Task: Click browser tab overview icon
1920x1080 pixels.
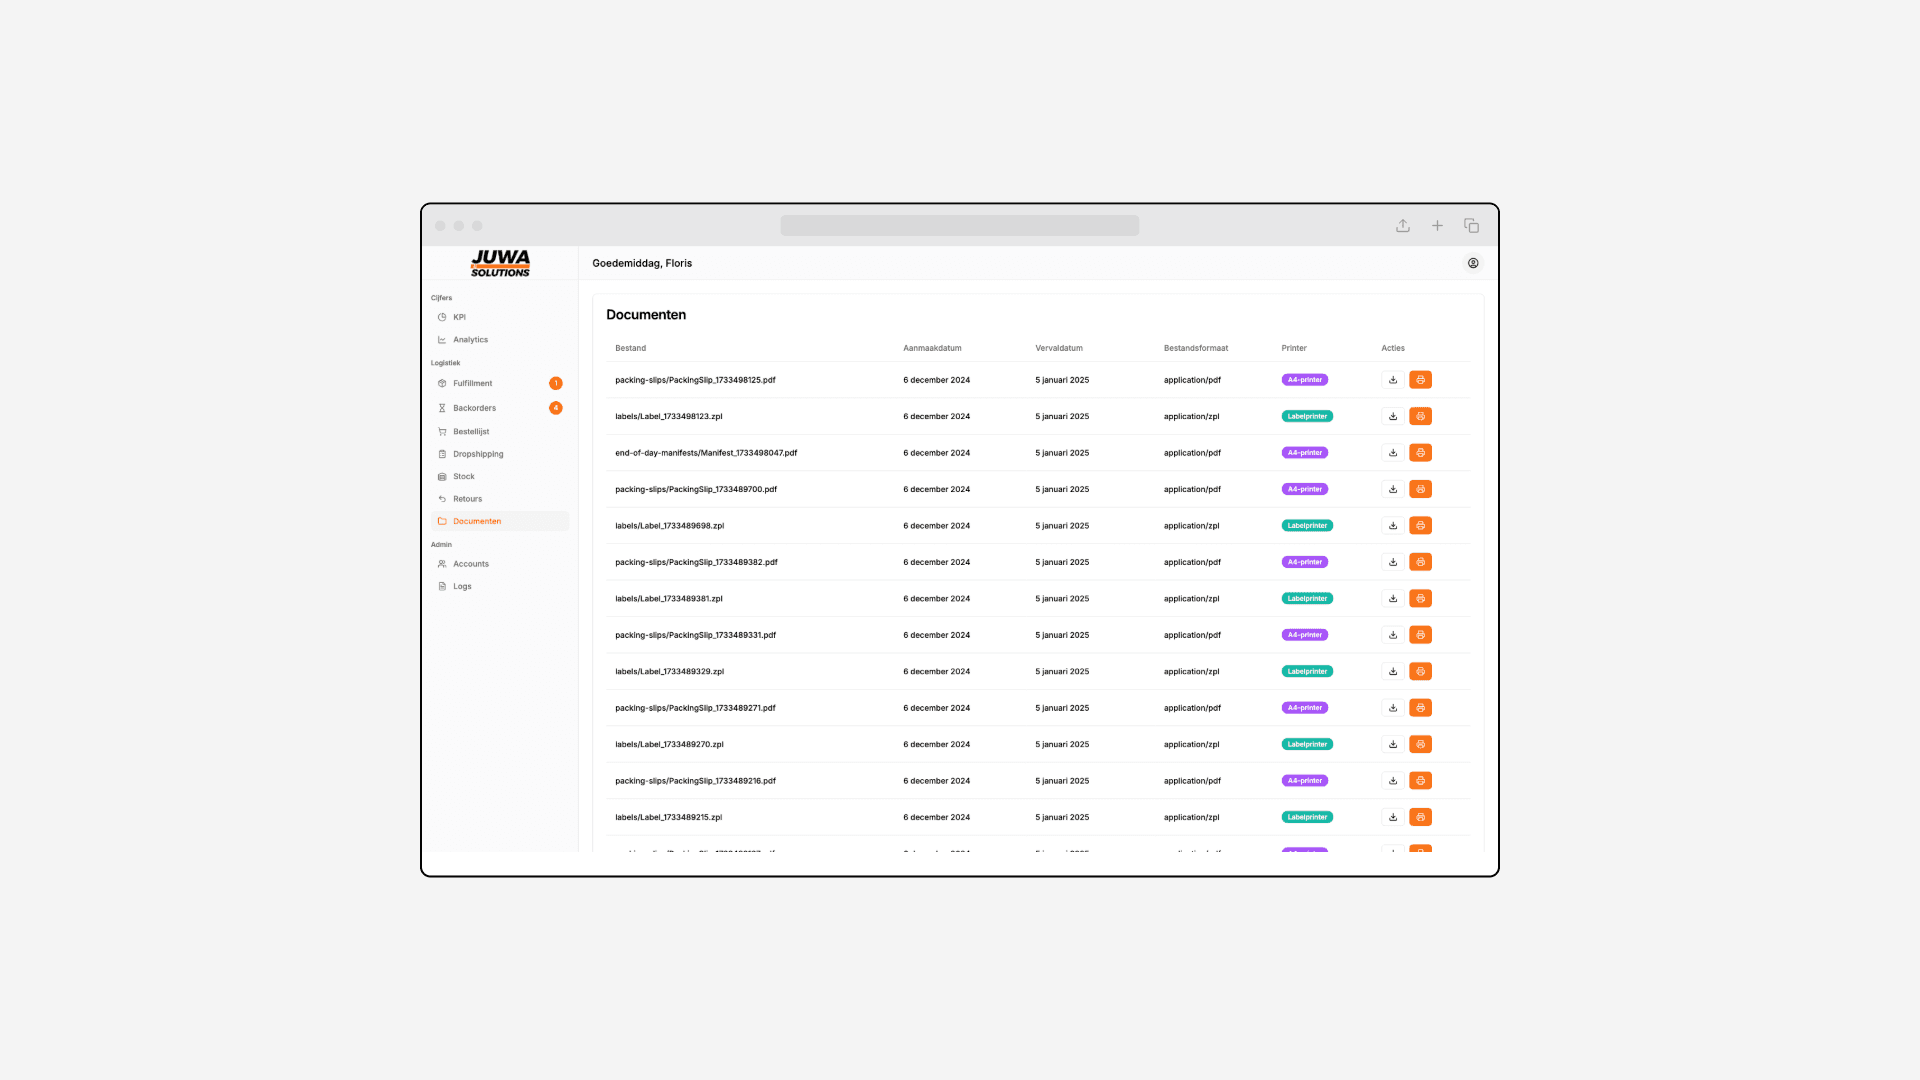Action: (1471, 226)
